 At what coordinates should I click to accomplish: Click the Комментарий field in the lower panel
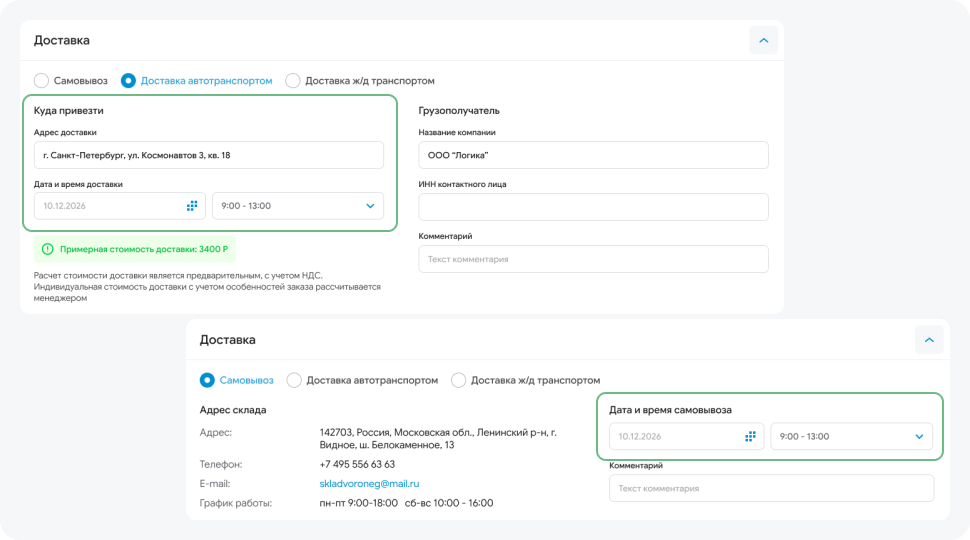click(771, 489)
